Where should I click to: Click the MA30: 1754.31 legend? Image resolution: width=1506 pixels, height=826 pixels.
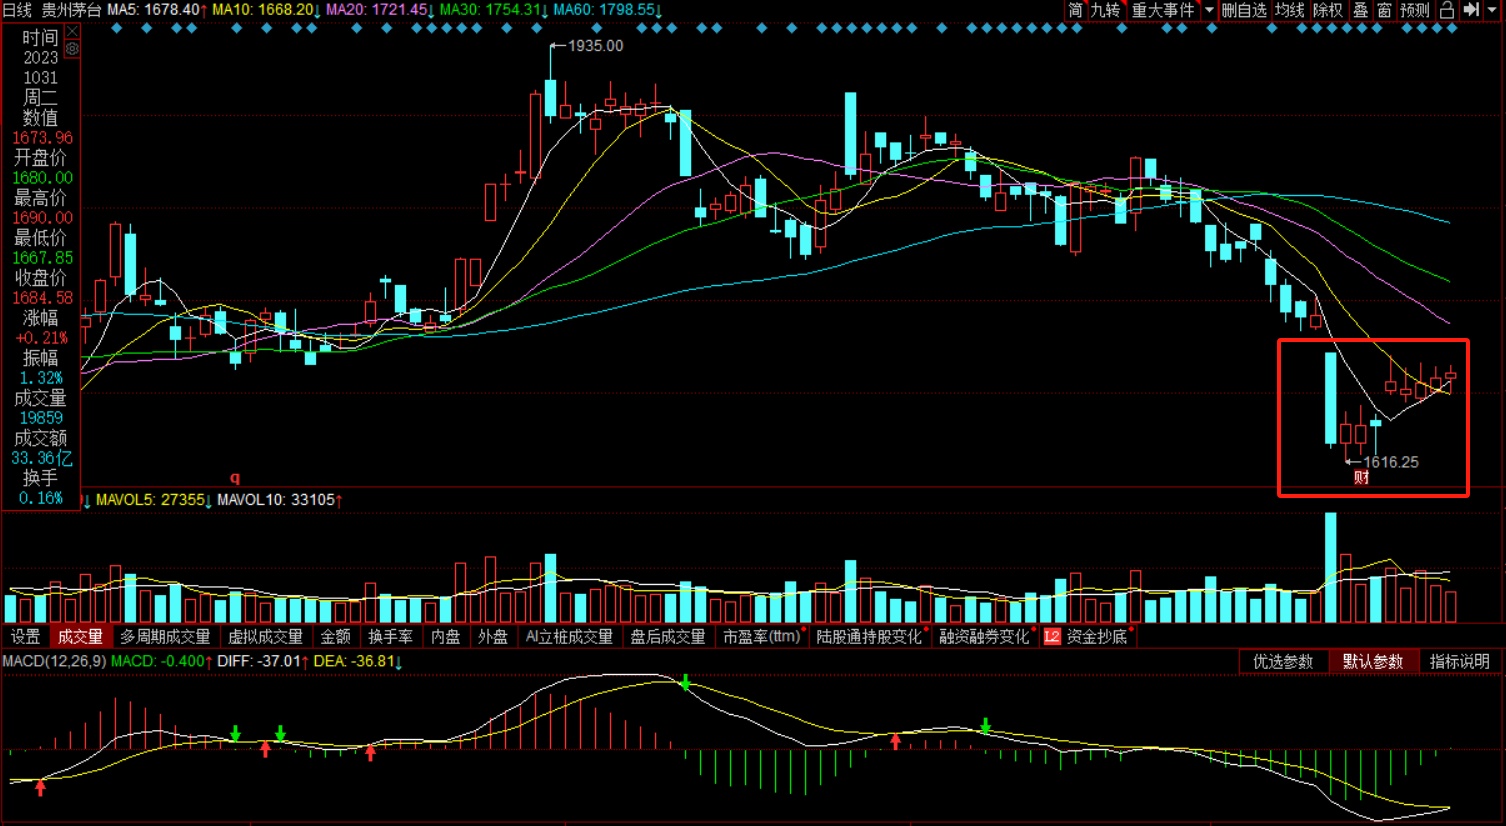[494, 10]
